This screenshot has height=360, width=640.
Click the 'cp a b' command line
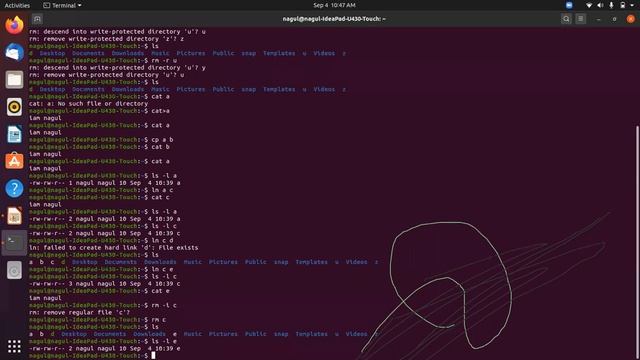(101, 140)
